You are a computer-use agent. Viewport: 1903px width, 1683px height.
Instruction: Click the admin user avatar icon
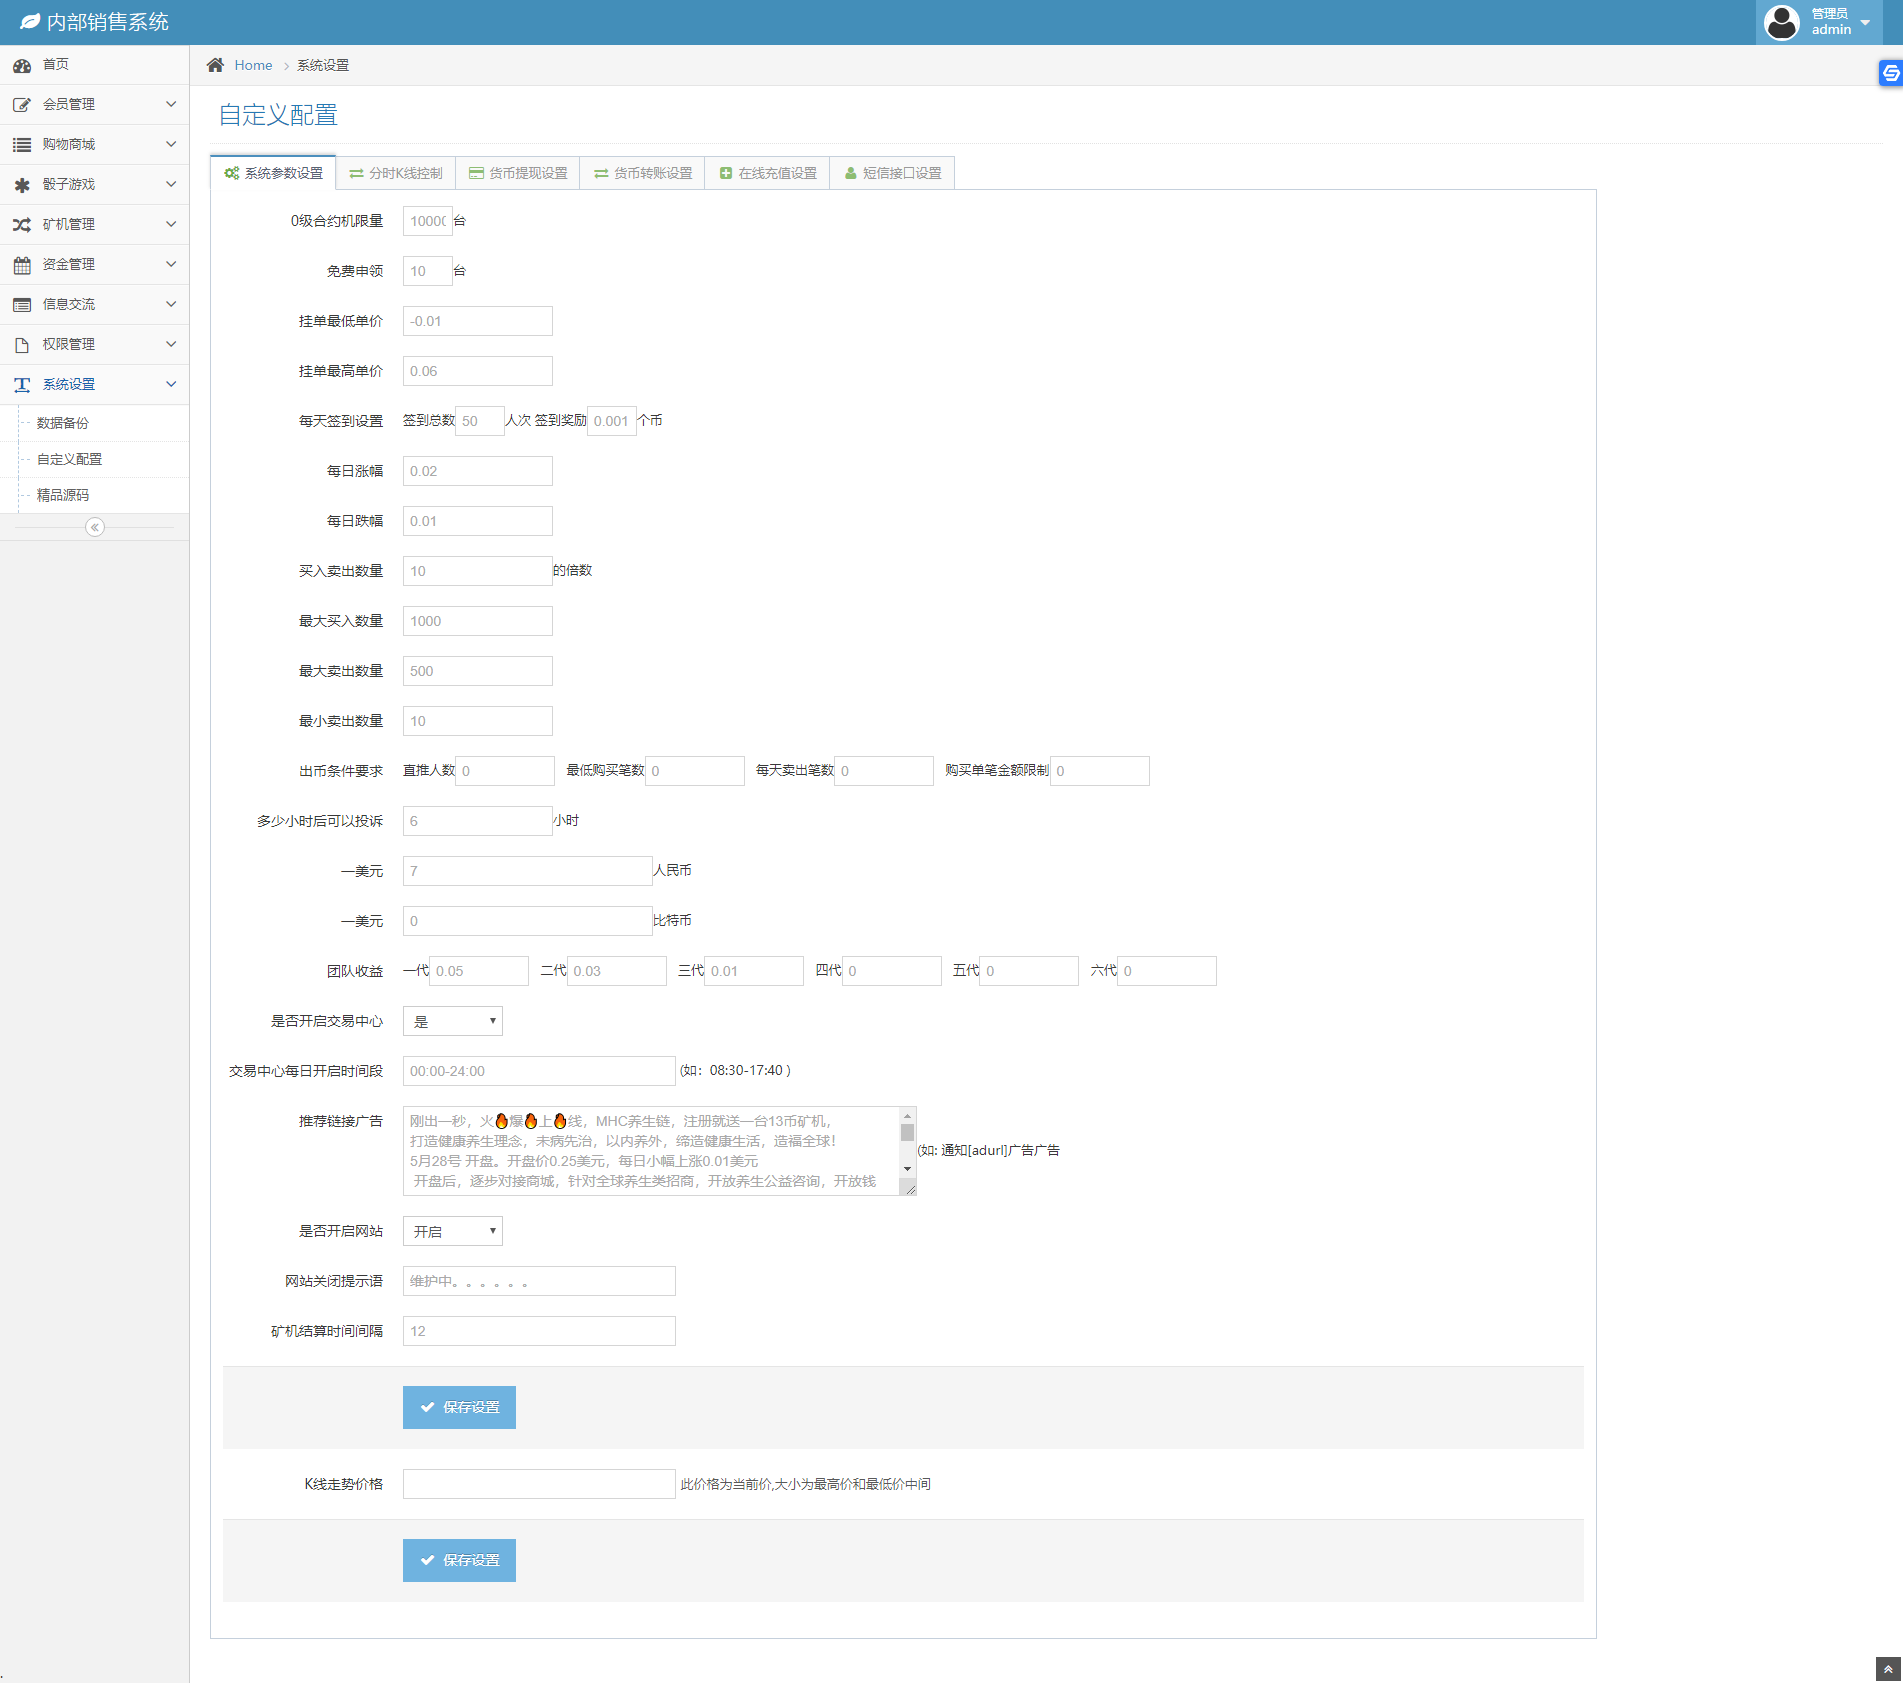click(x=1782, y=22)
